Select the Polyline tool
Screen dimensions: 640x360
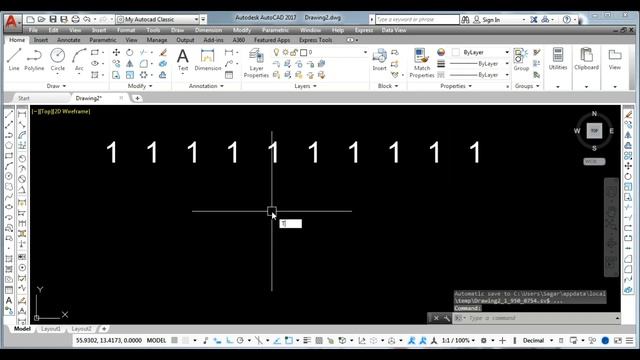click(x=34, y=59)
